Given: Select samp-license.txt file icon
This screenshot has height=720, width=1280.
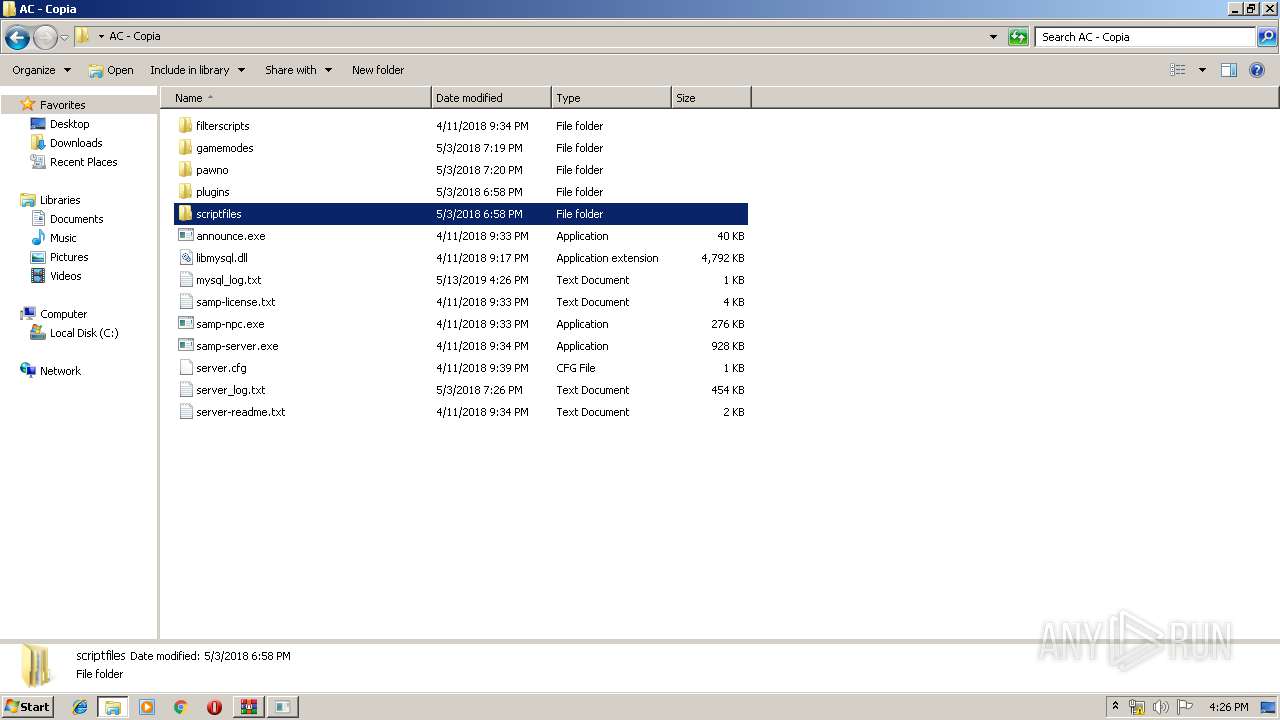Looking at the screenshot, I should click(x=185, y=302).
